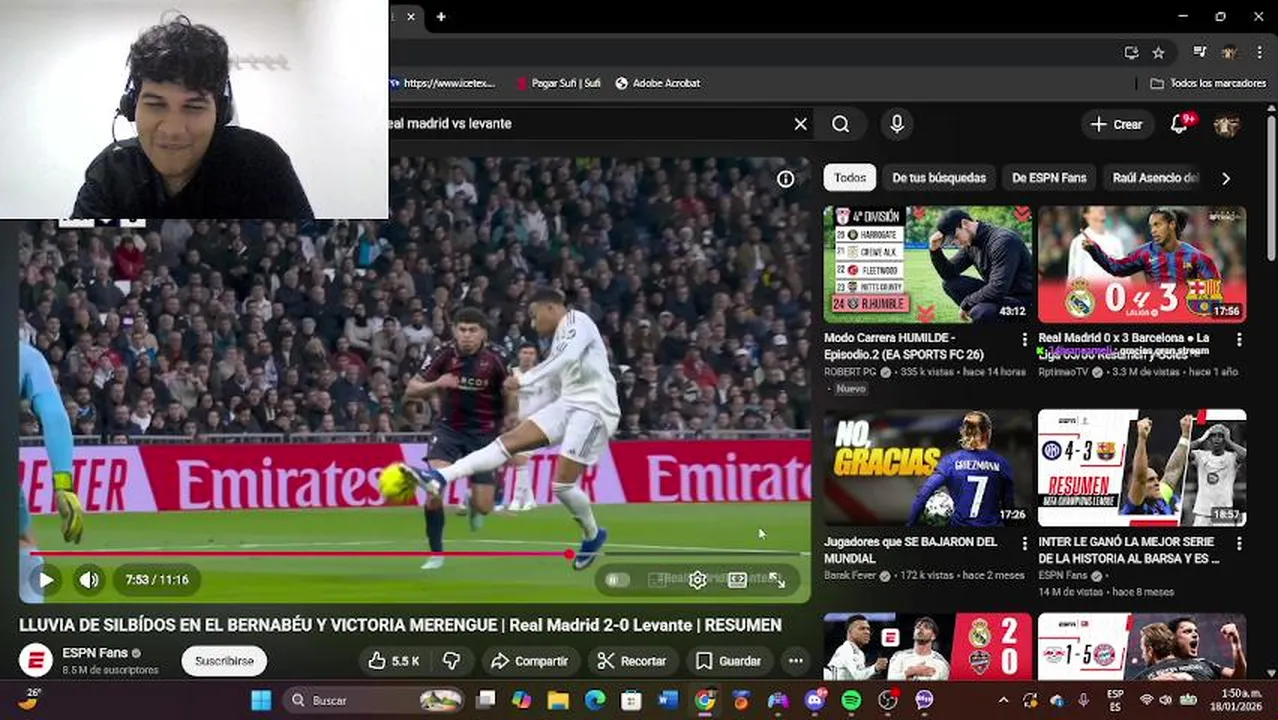Open Microsoft Word from the taskbar
The height and width of the screenshot is (720, 1278).
click(668, 700)
